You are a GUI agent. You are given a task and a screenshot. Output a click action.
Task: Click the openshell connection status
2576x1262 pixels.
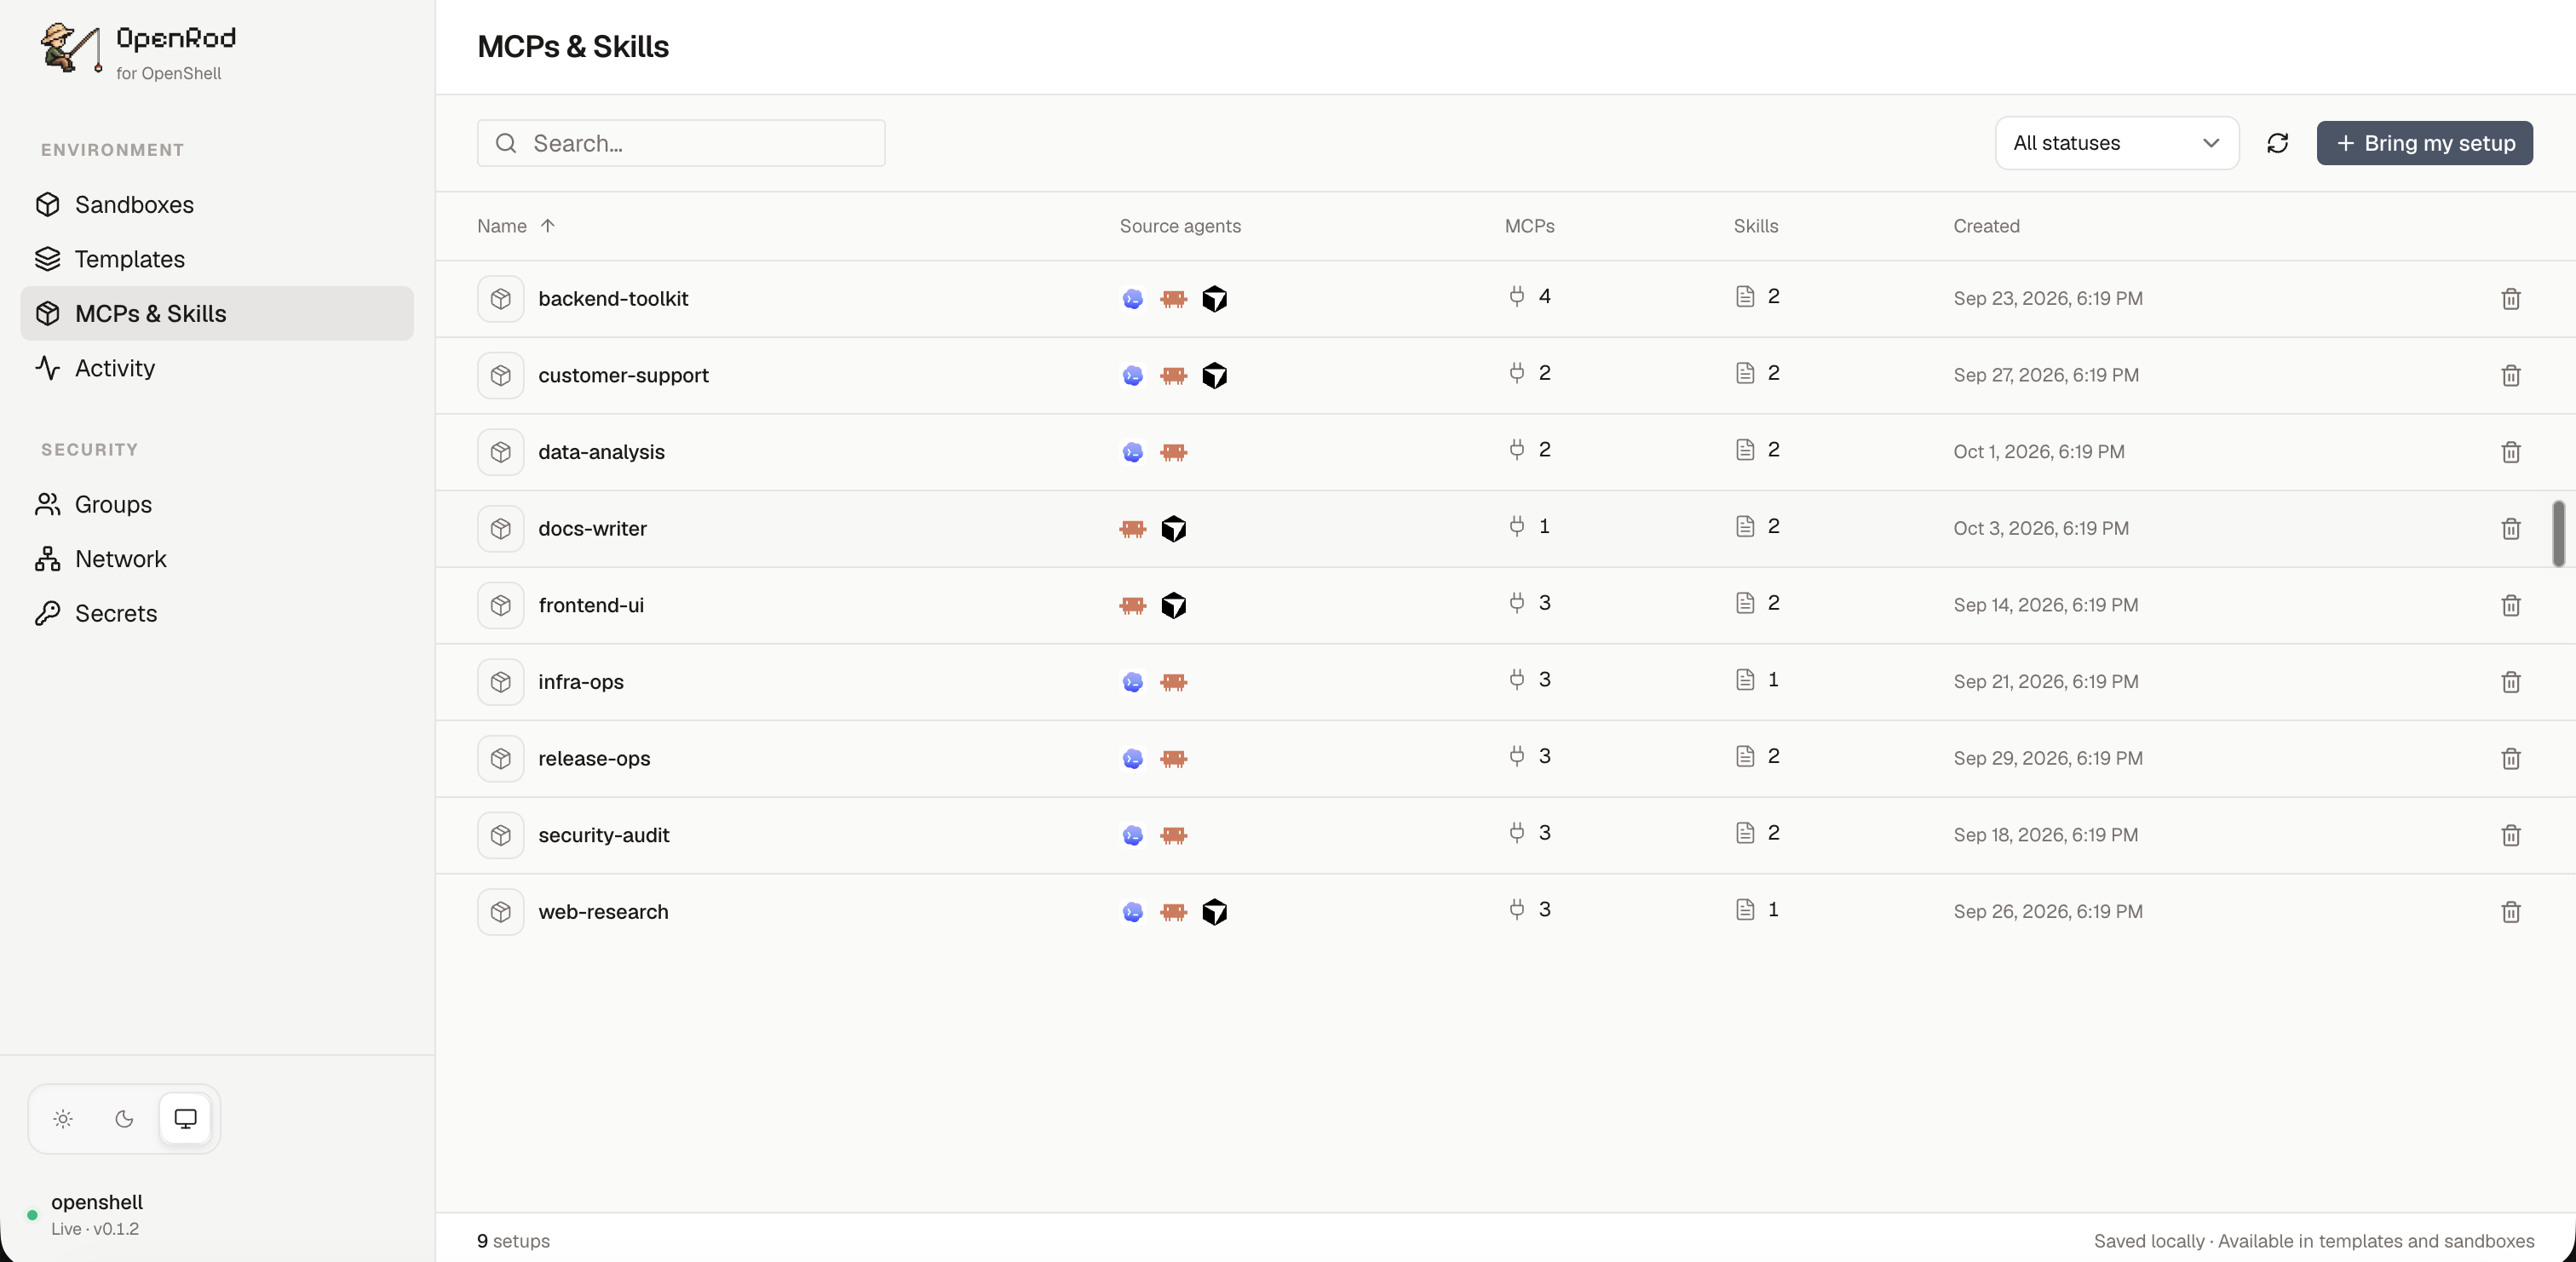click(x=85, y=1214)
